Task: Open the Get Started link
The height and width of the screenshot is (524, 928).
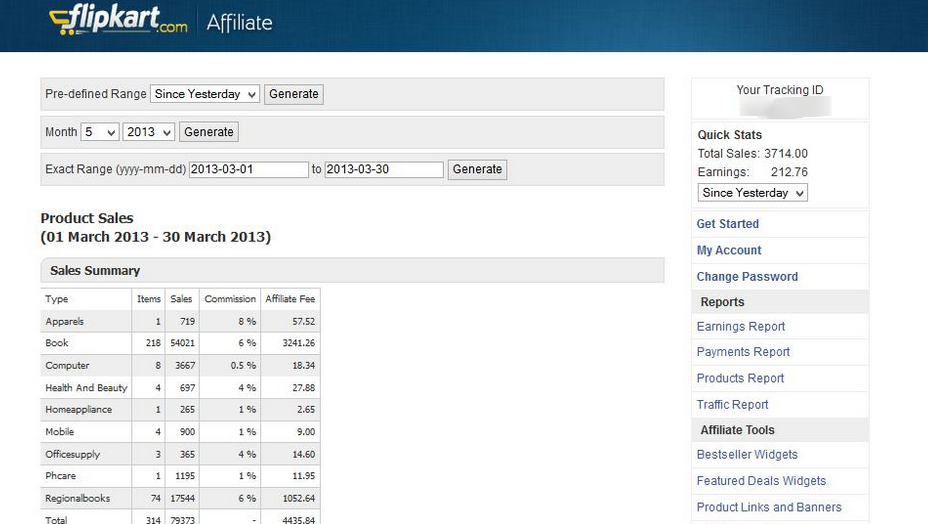Action: 727,224
